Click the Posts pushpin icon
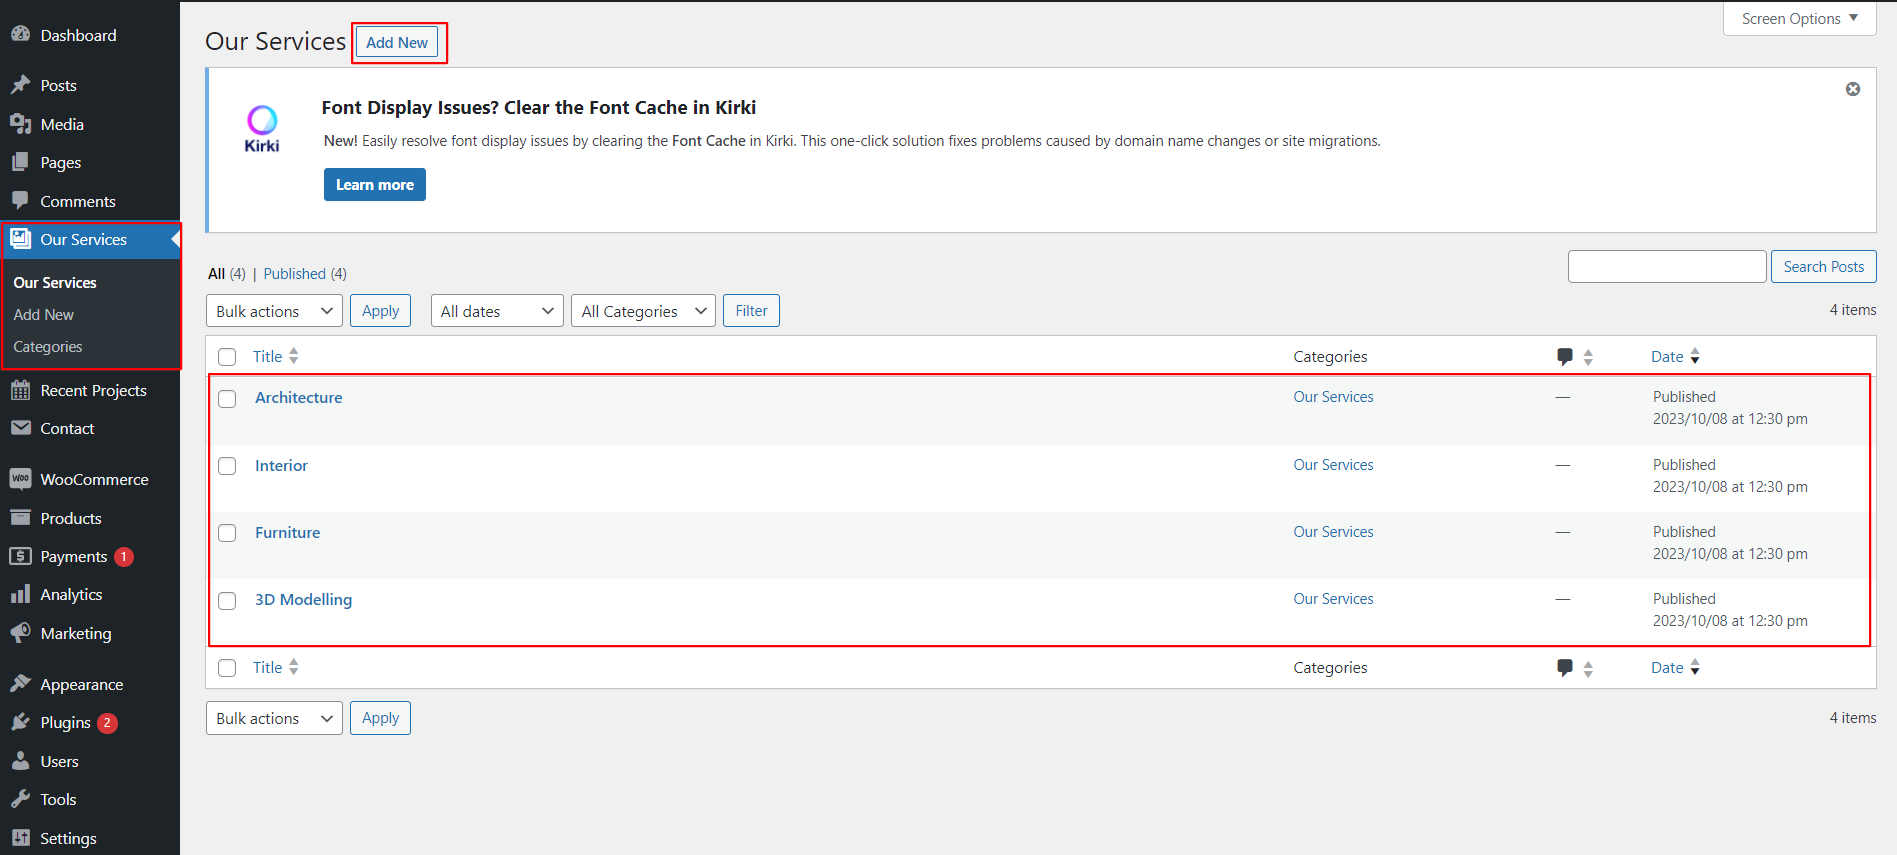This screenshot has width=1897, height=855. coord(20,85)
